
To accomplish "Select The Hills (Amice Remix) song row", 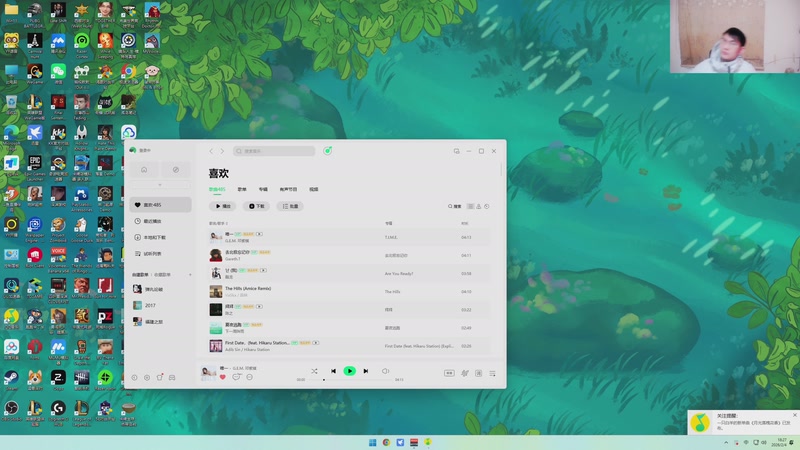I will pyautogui.click(x=349, y=291).
